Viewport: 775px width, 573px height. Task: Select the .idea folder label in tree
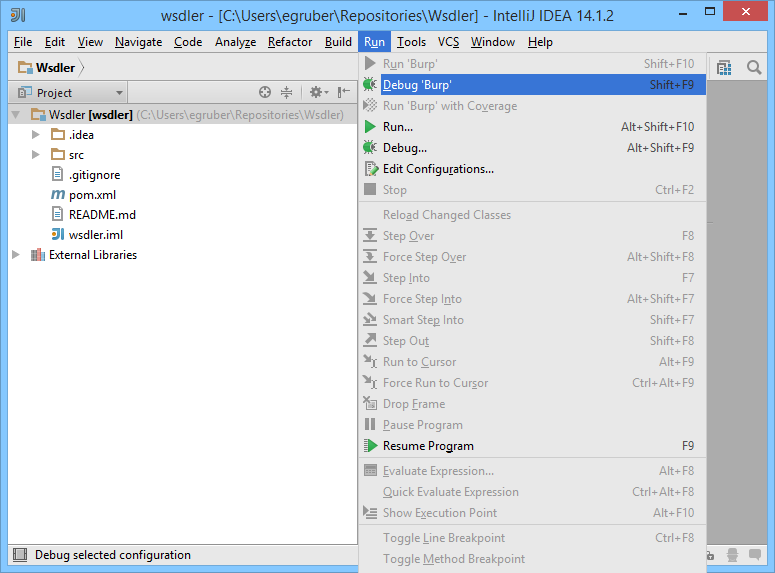[x=81, y=134]
